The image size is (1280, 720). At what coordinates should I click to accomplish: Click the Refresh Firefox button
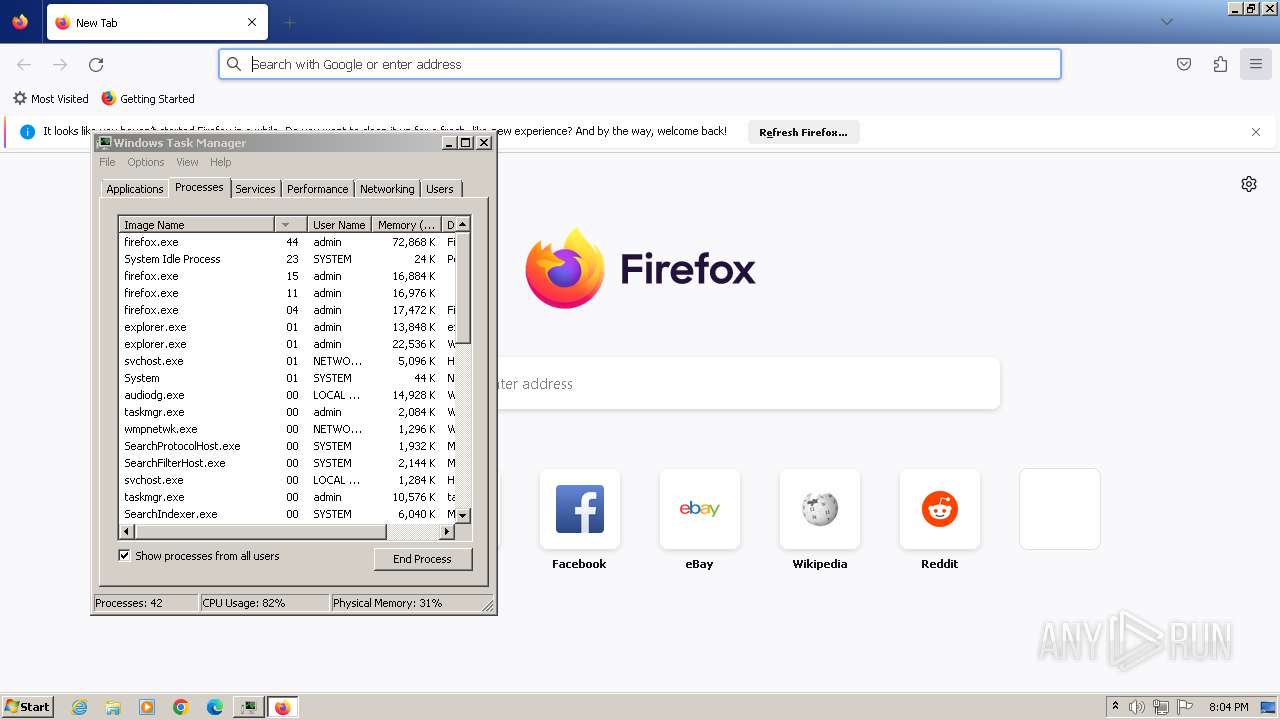pyautogui.click(x=803, y=132)
